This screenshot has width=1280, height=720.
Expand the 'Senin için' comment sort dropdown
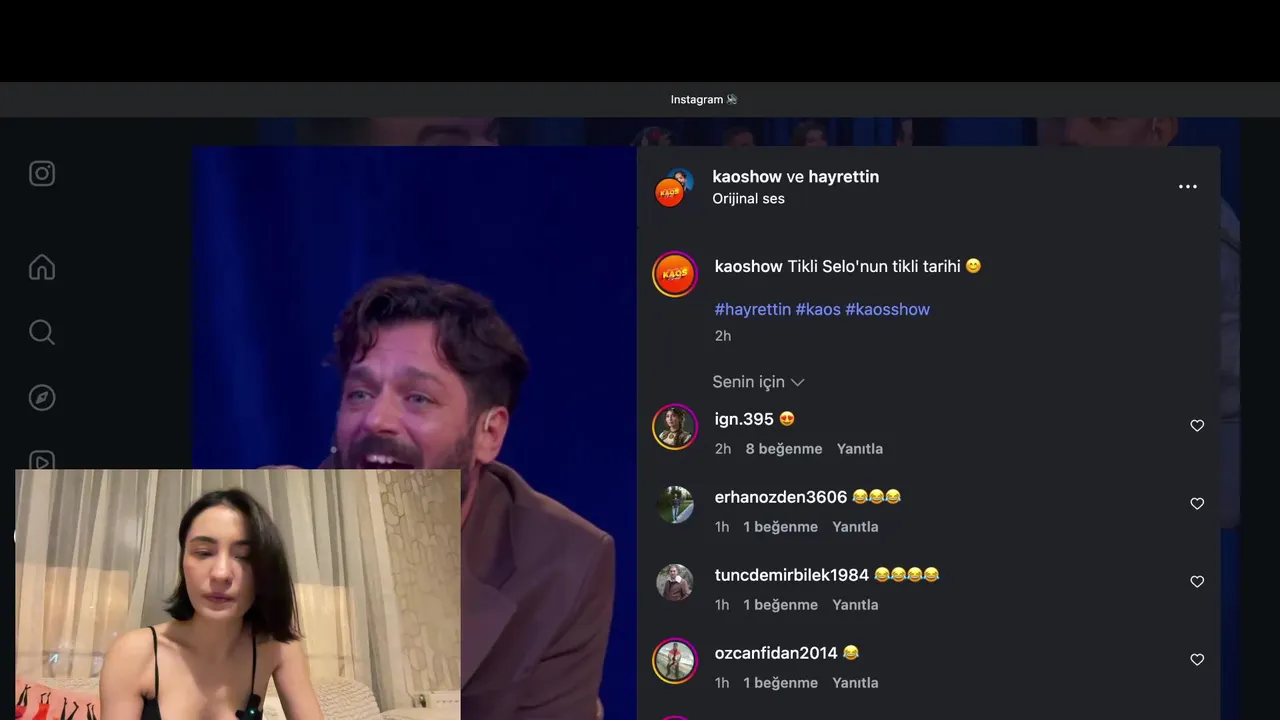(x=758, y=382)
